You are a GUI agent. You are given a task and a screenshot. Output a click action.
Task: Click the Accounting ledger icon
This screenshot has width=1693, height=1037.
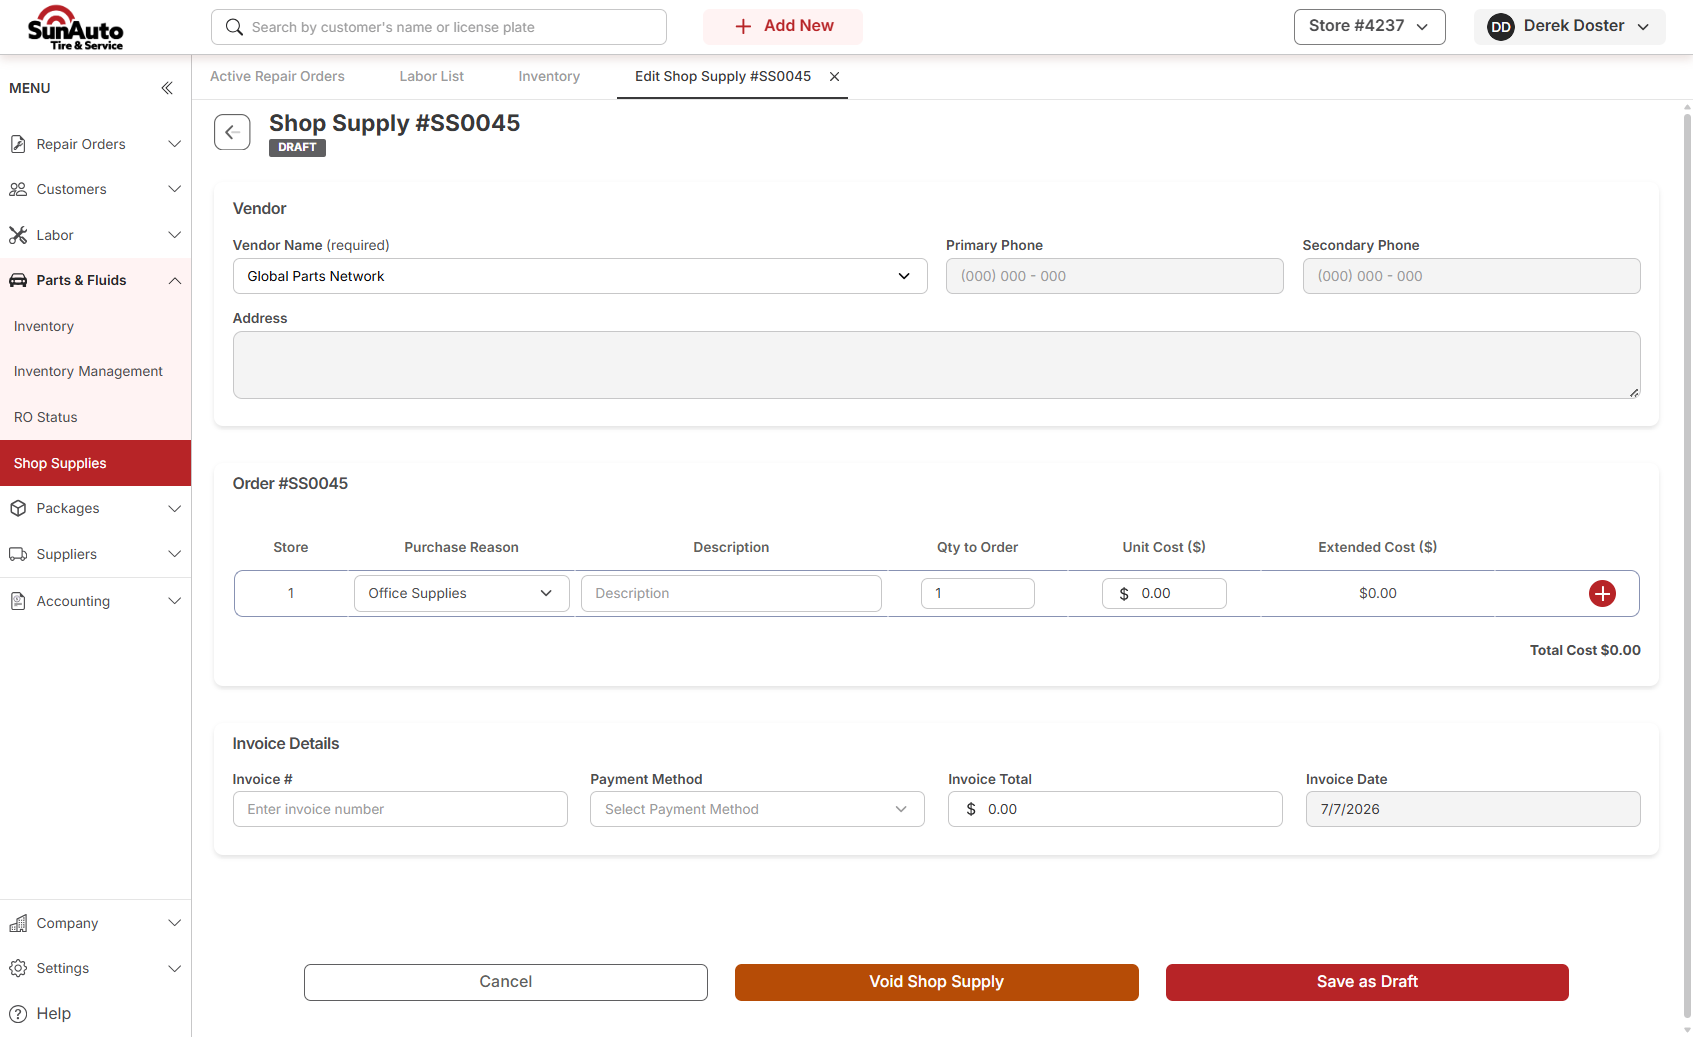[18, 601]
